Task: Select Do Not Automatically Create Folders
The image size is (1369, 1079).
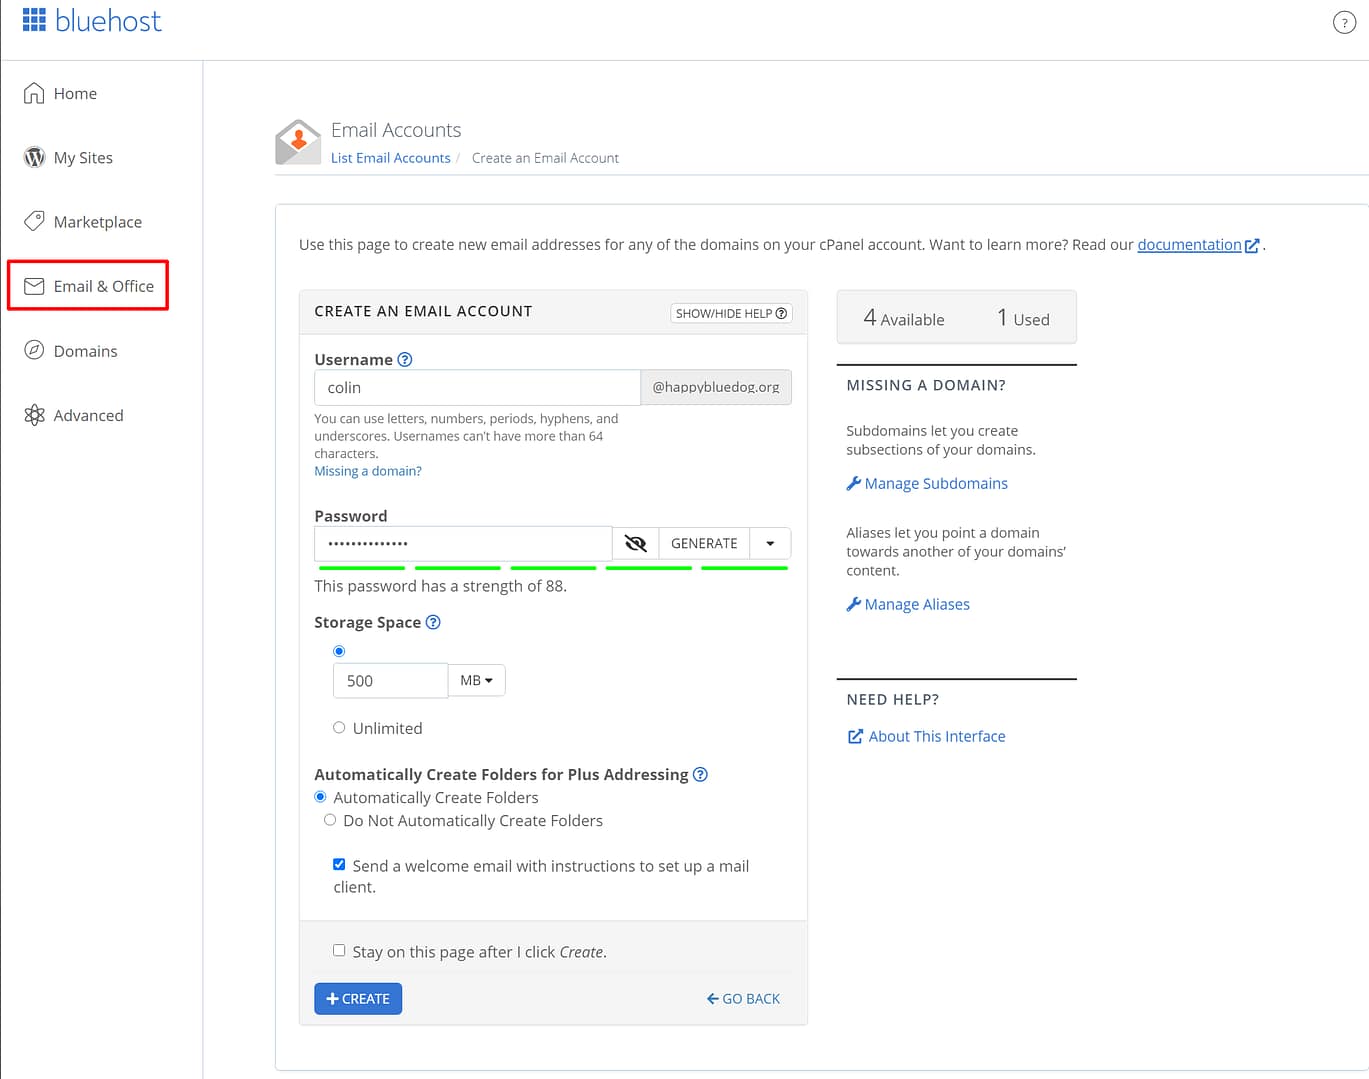Action: click(330, 819)
